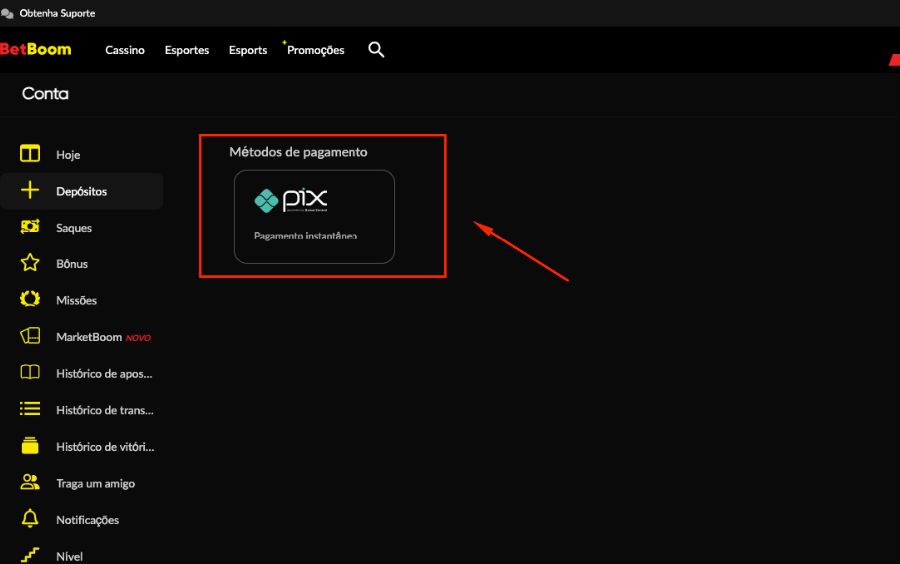Screen dimensions: 900x564
Task: Click the Hoje dashboard icon
Action: 30,154
